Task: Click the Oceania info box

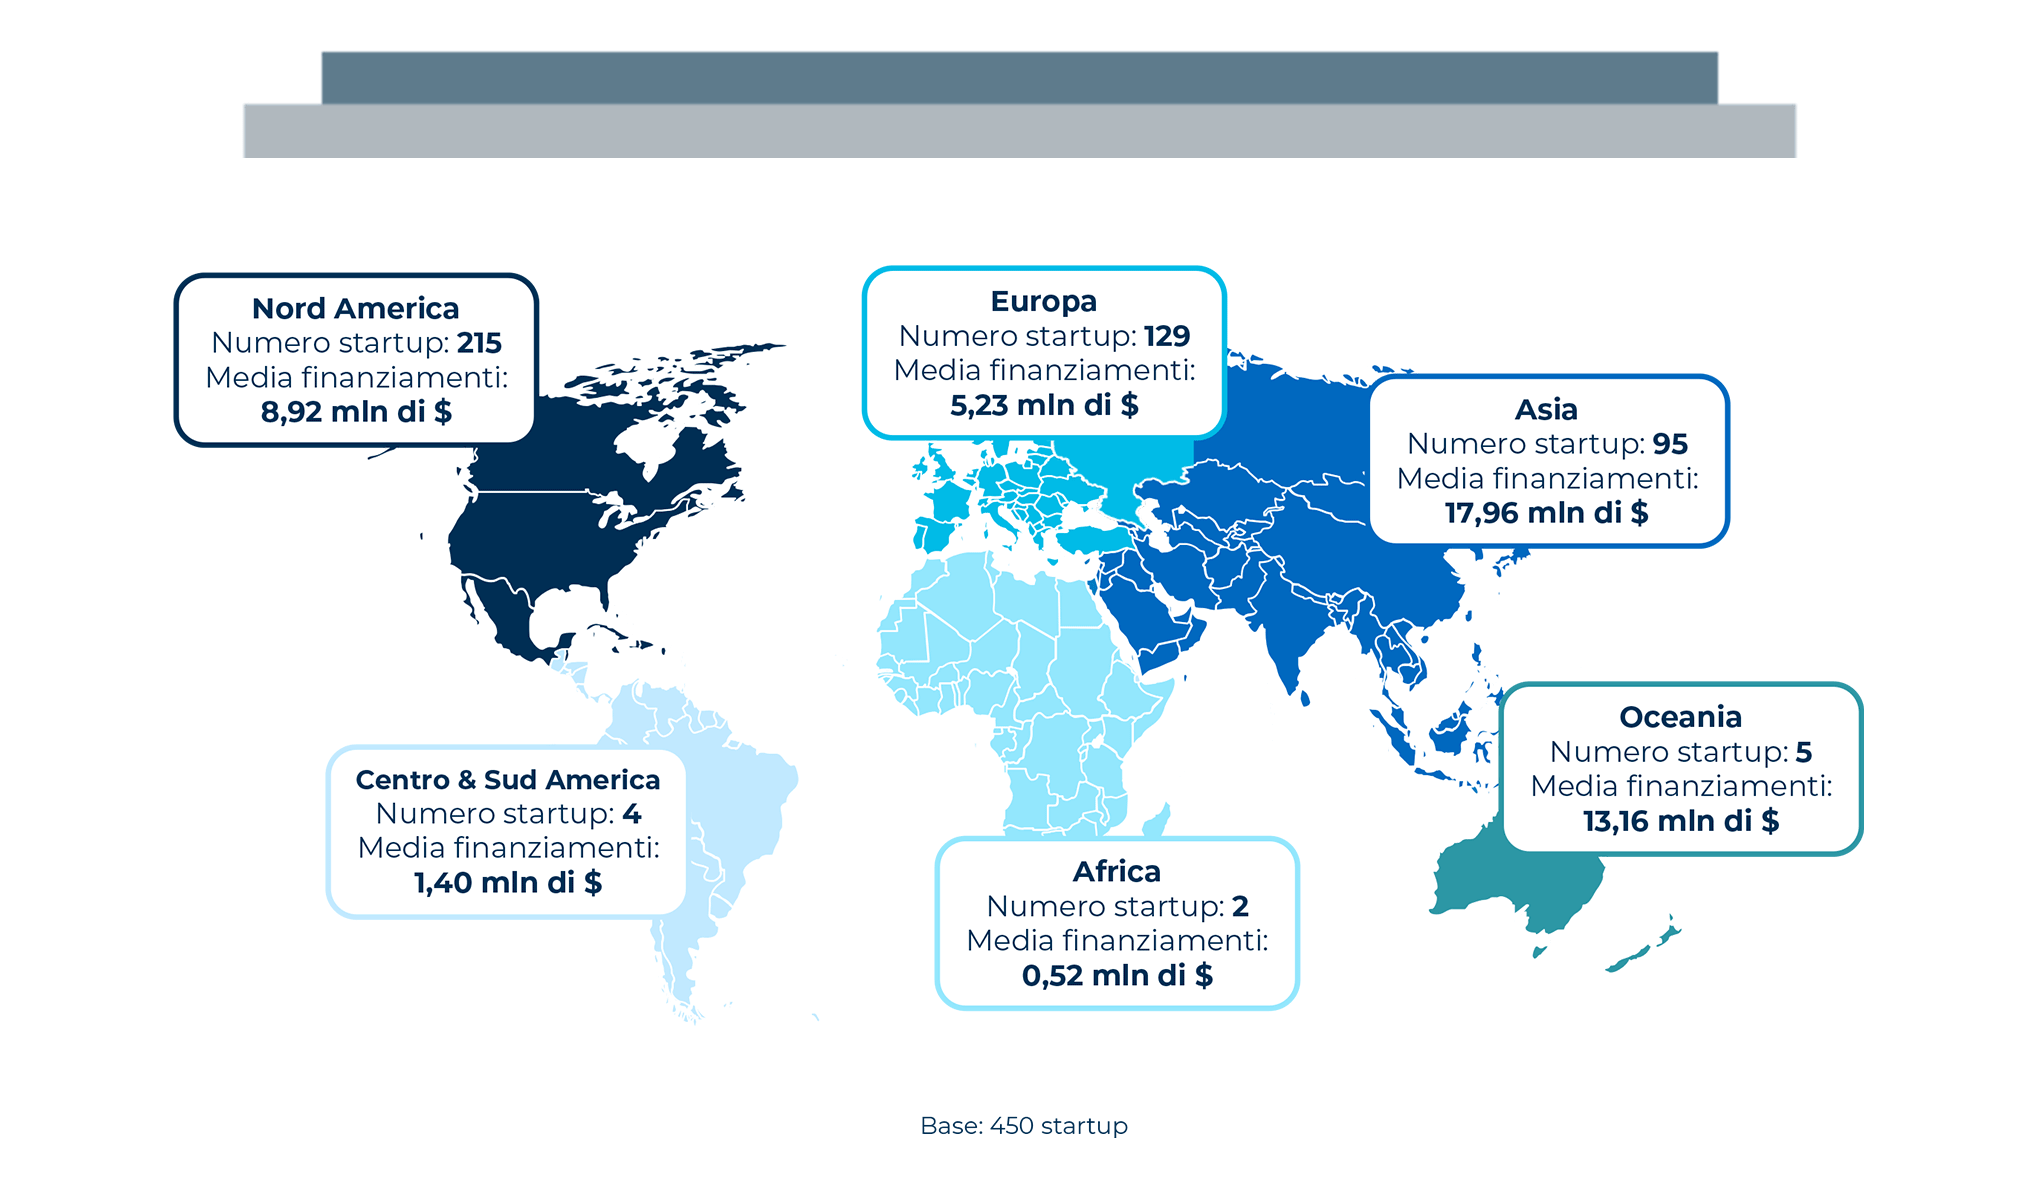Action: [x=1681, y=768]
